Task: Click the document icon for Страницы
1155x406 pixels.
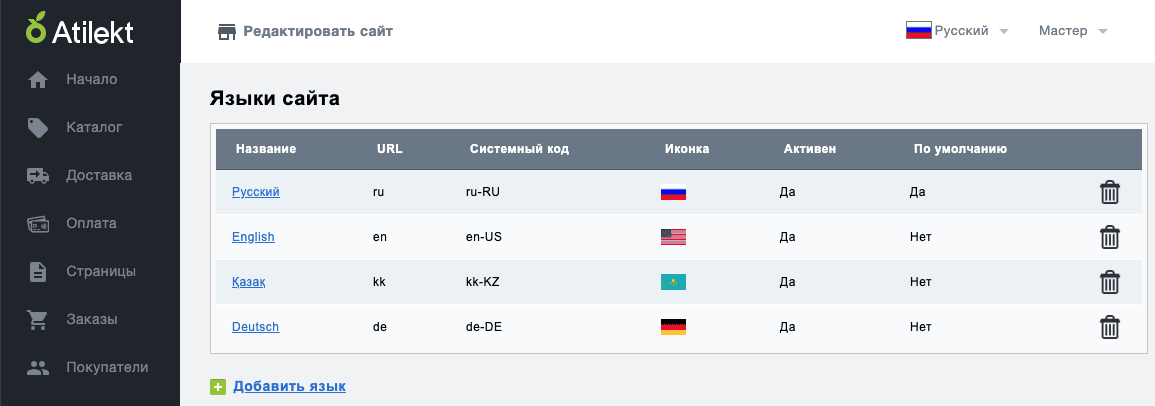Action: click(x=38, y=272)
